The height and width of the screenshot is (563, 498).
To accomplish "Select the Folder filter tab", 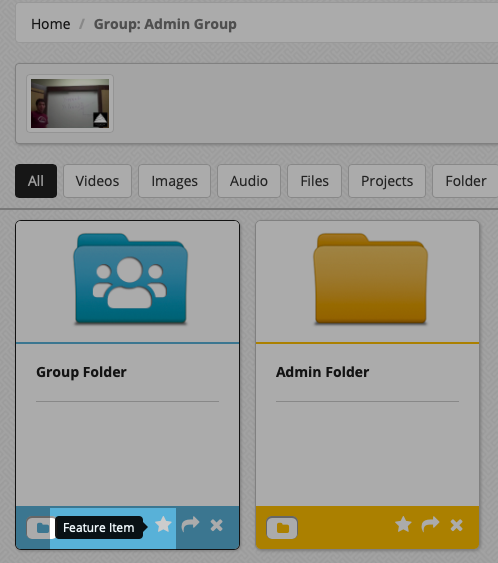I will click(x=465, y=181).
